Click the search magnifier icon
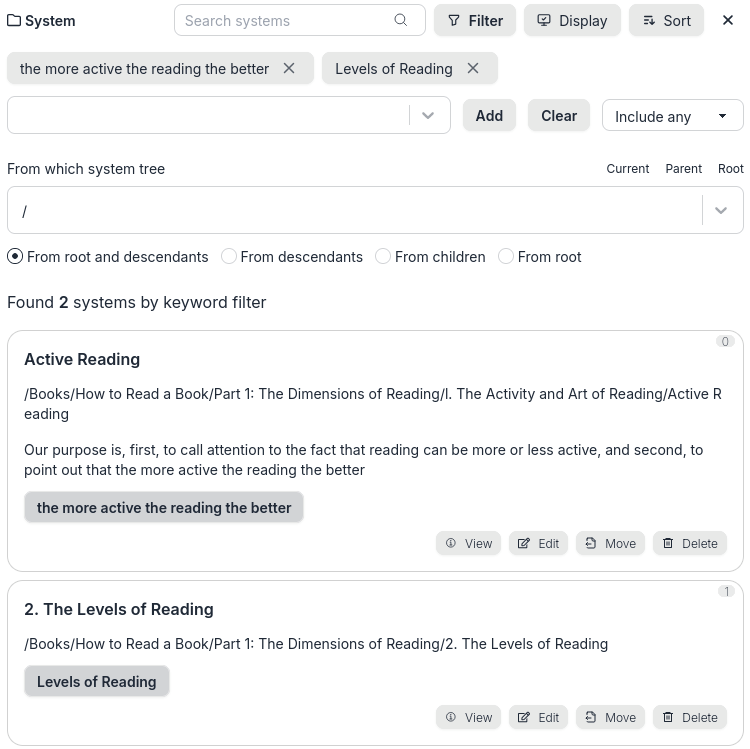The width and height of the screenshot is (750, 749). pos(401,20)
